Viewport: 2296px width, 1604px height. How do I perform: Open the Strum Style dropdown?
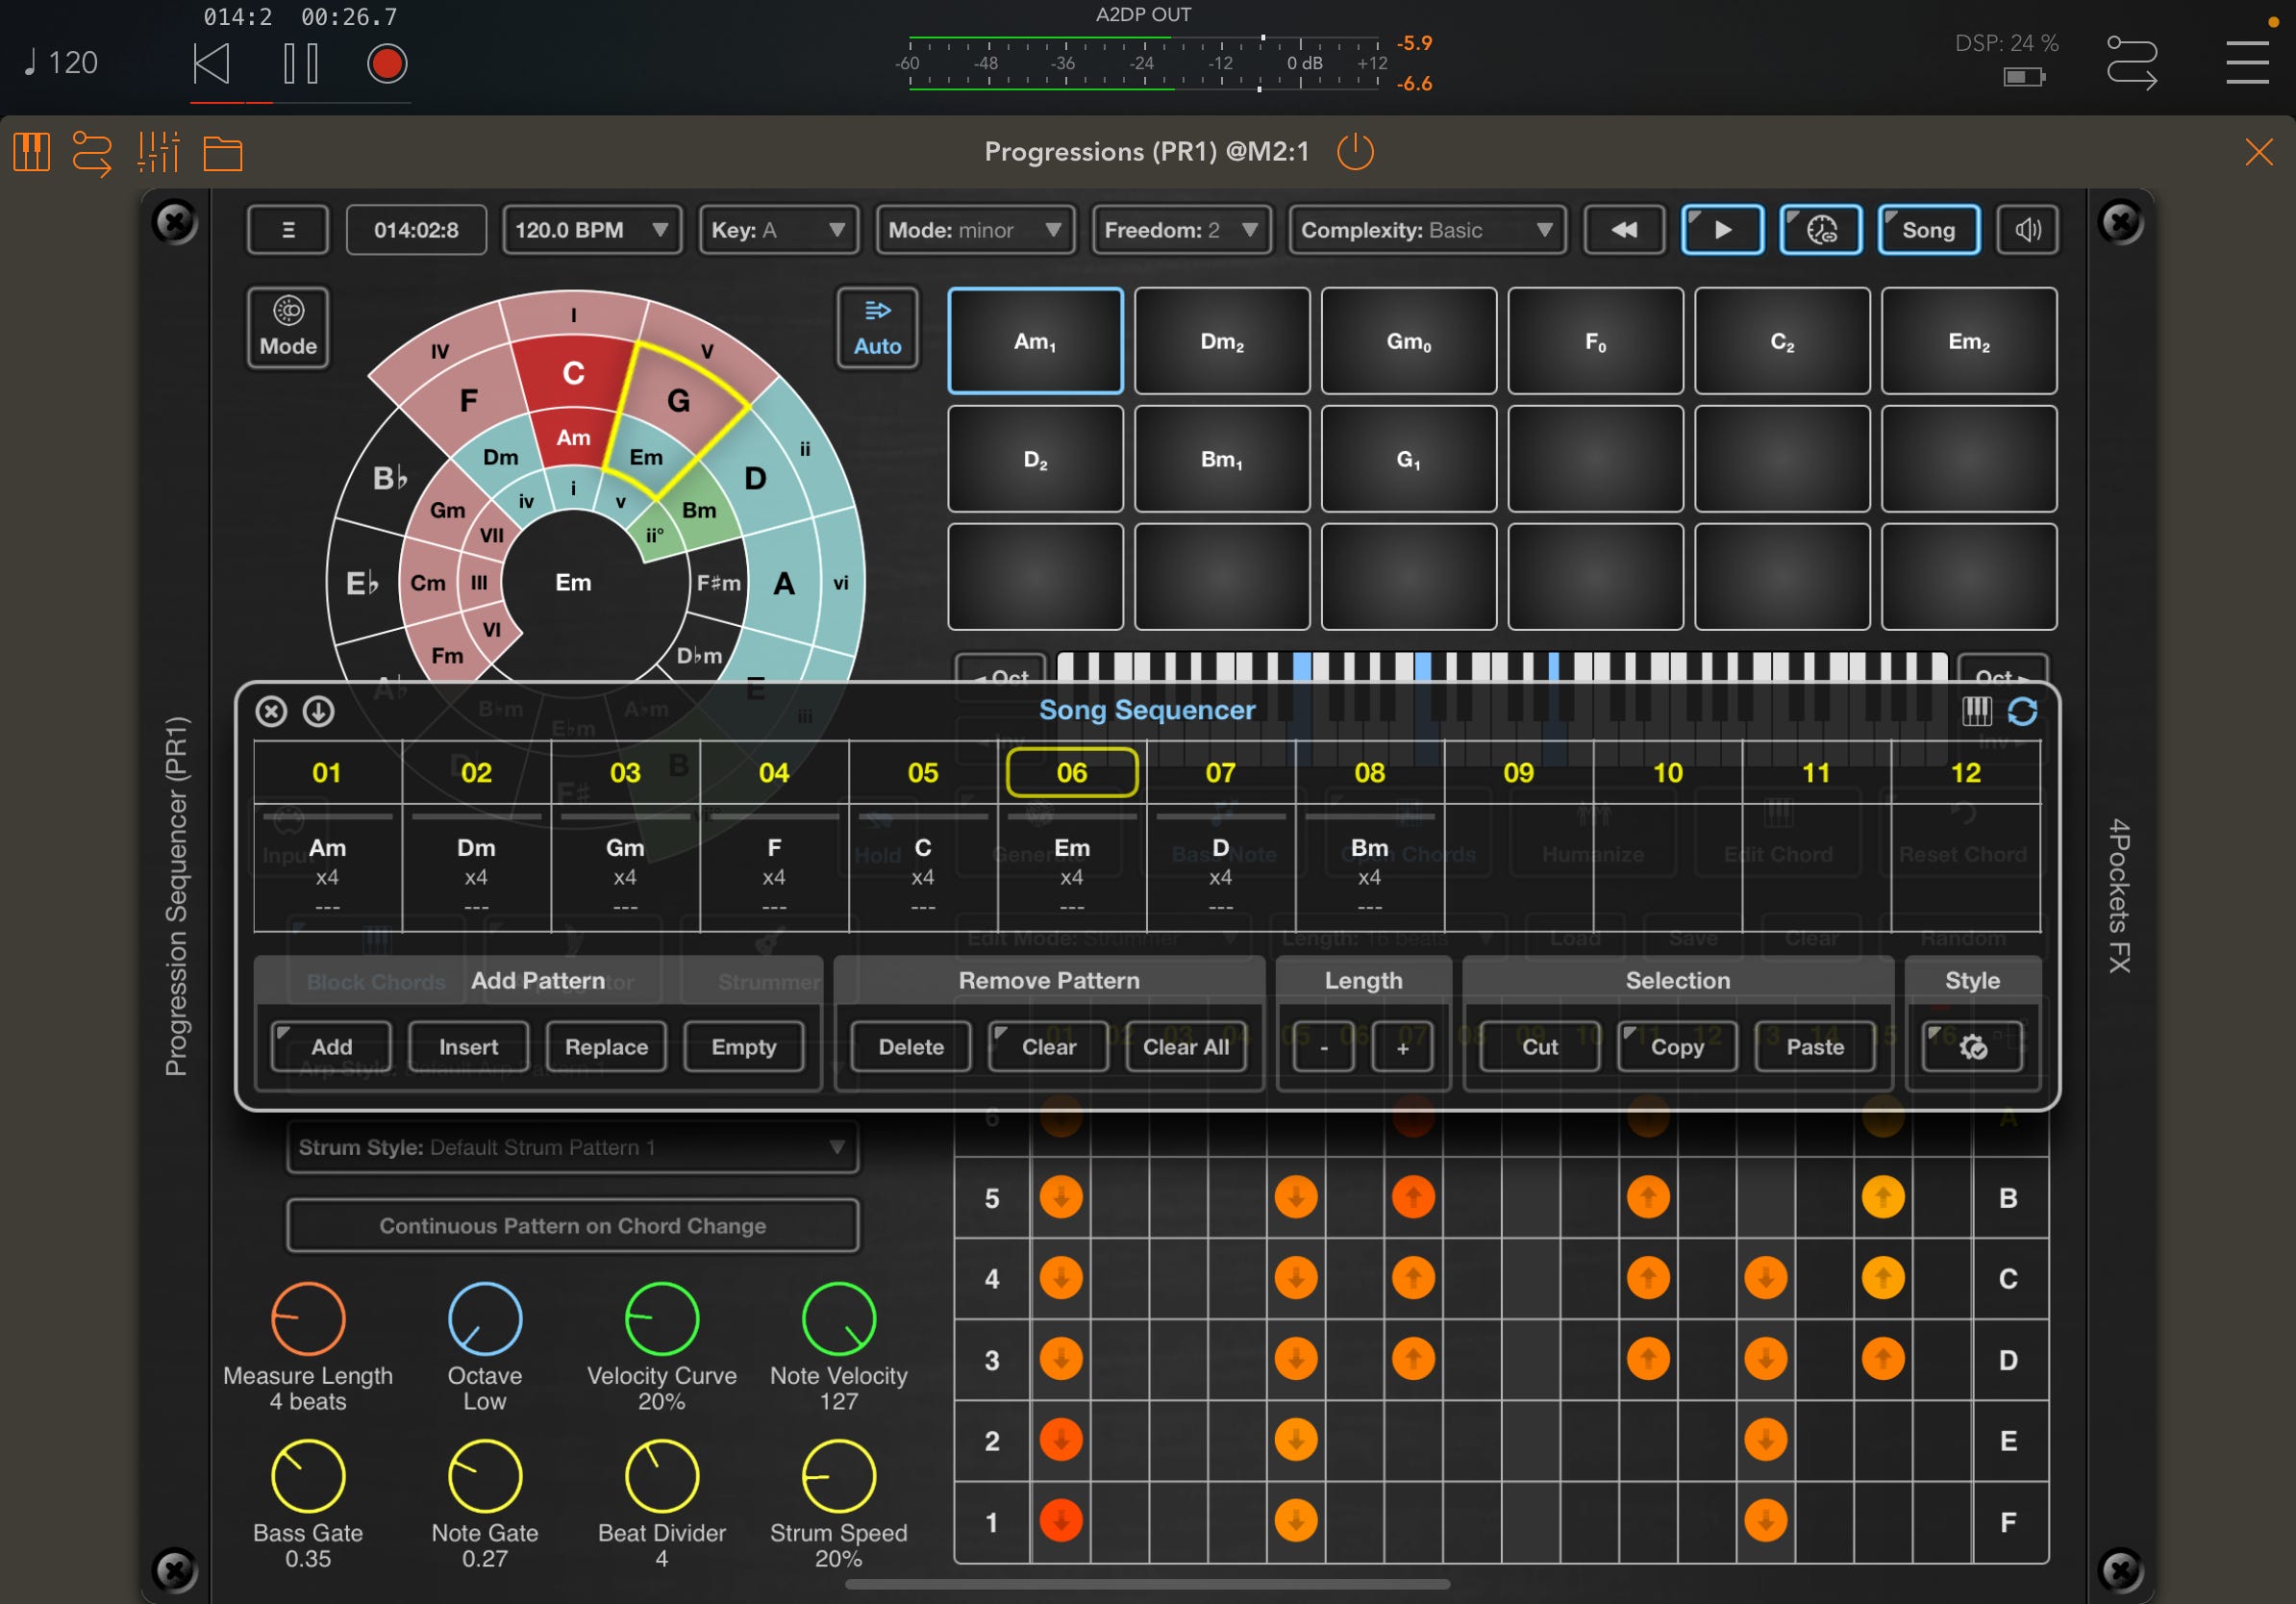573,1147
